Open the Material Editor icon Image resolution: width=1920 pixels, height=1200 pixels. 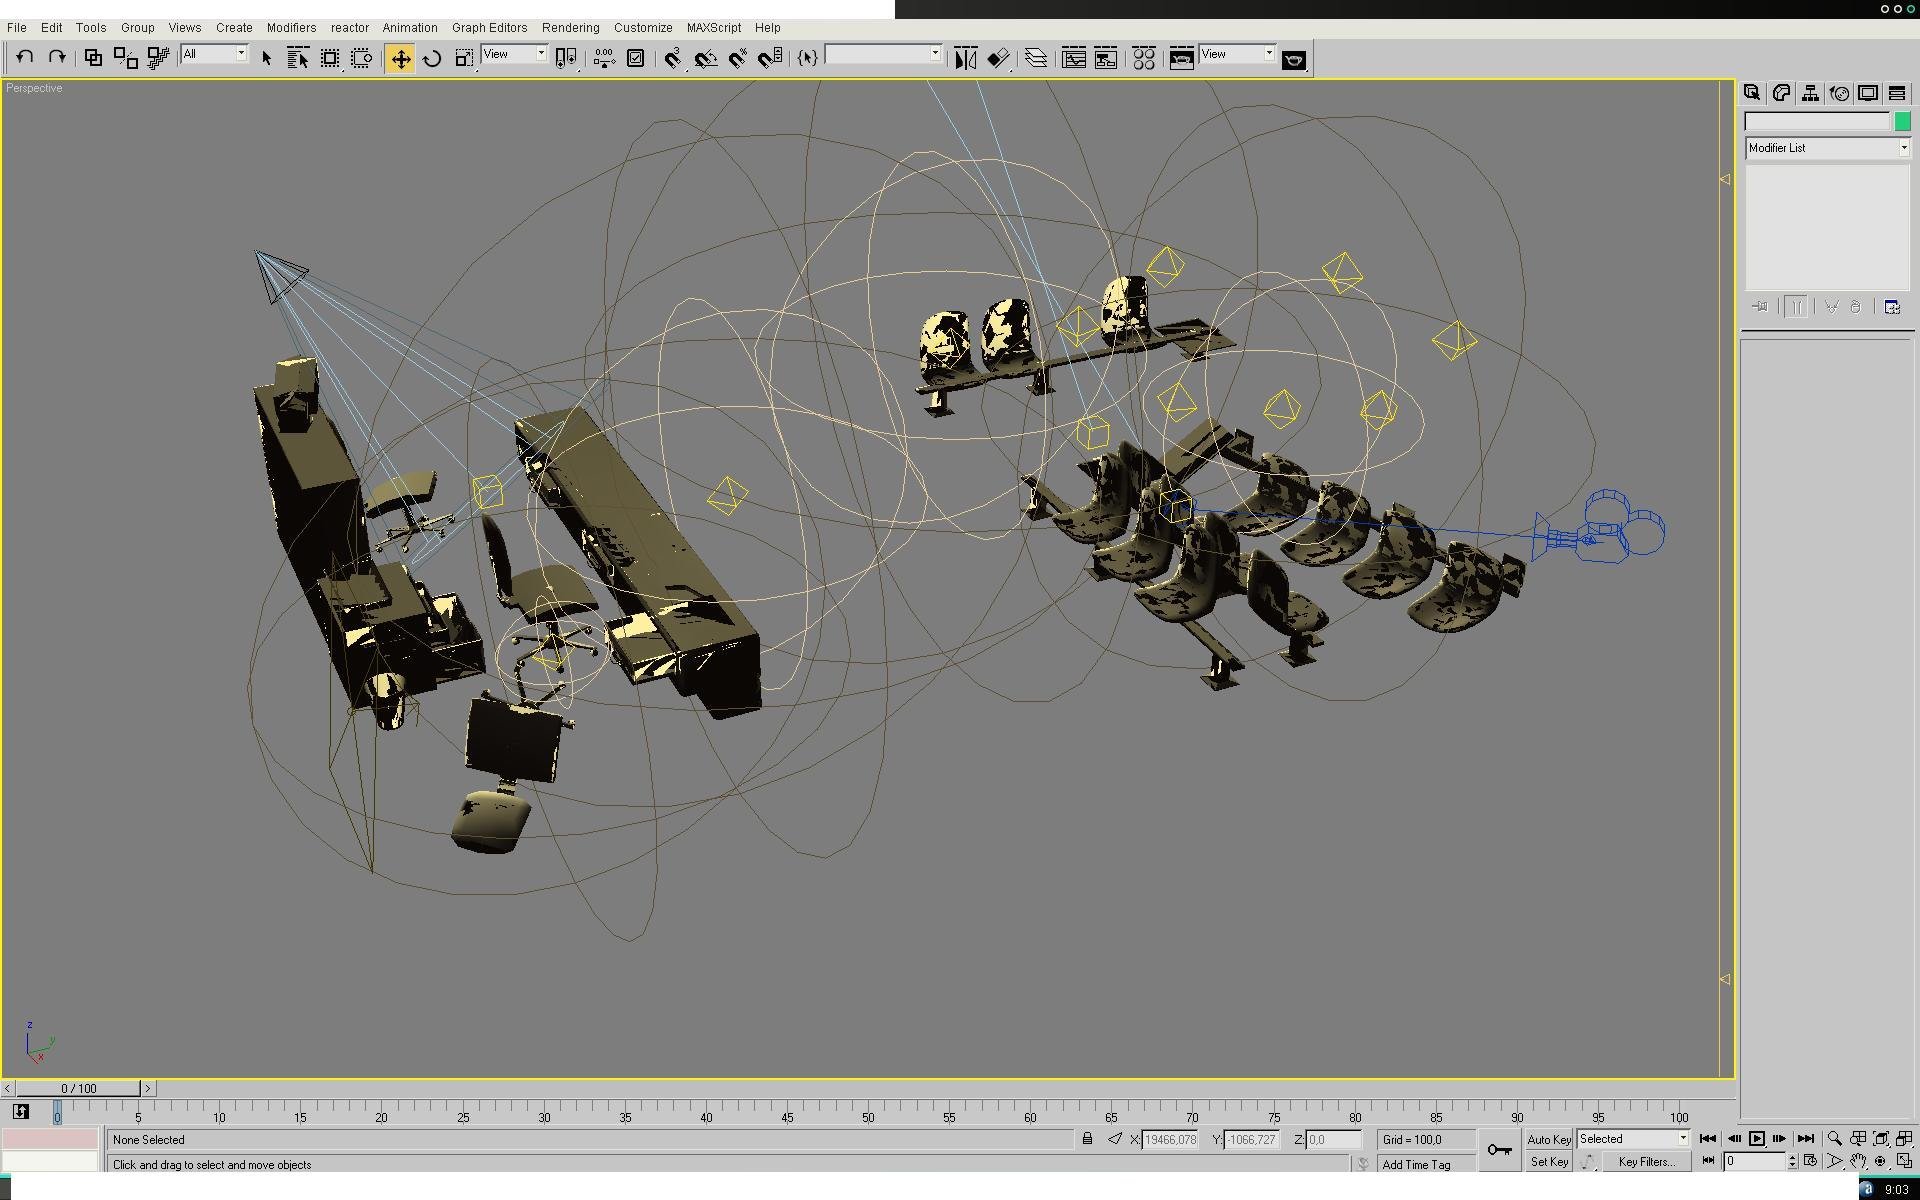coord(1143,59)
